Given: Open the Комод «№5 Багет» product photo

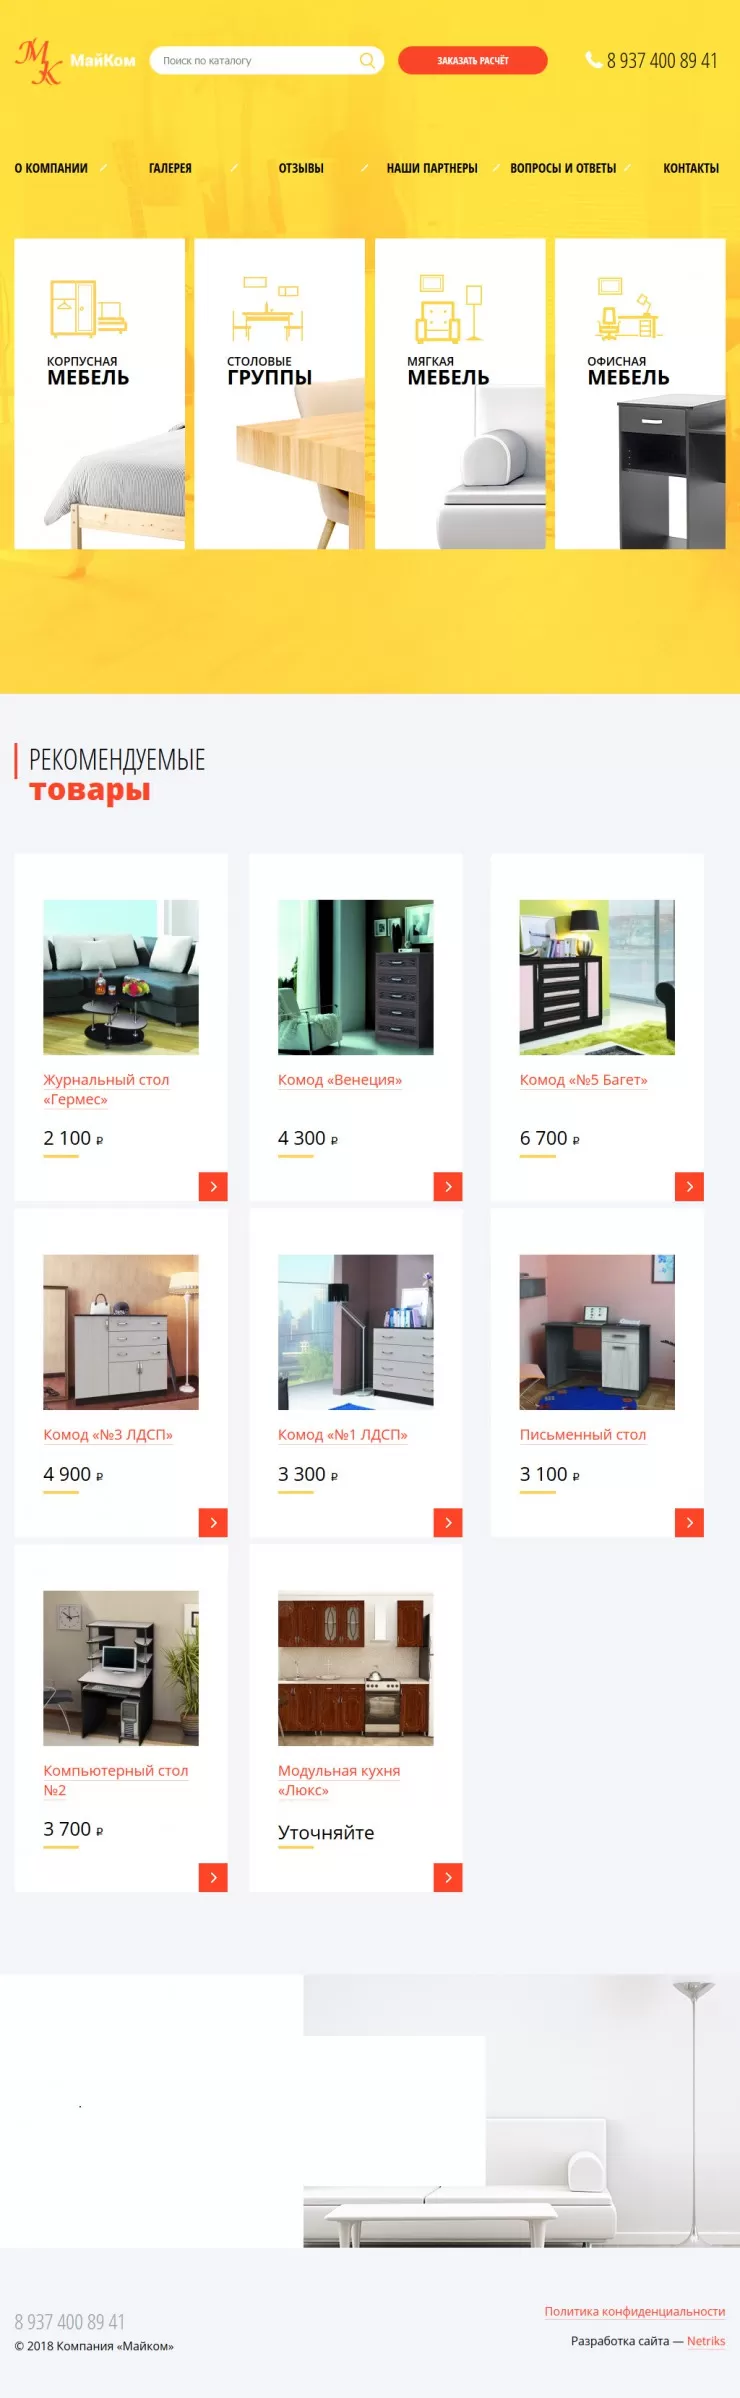Looking at the screenshot, I should (597, 977).
